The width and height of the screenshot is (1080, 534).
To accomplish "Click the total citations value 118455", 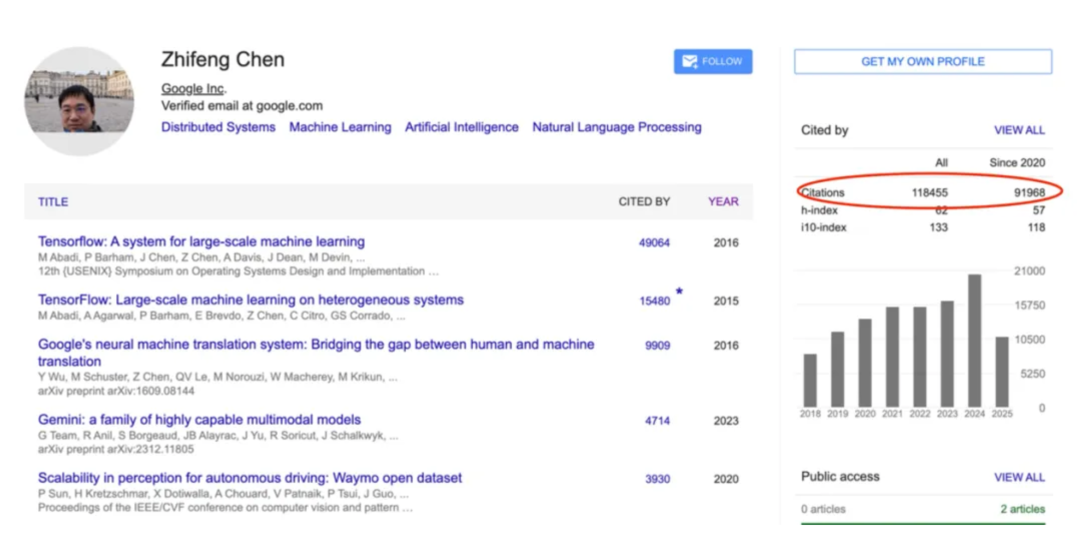I will click(930, 193).
